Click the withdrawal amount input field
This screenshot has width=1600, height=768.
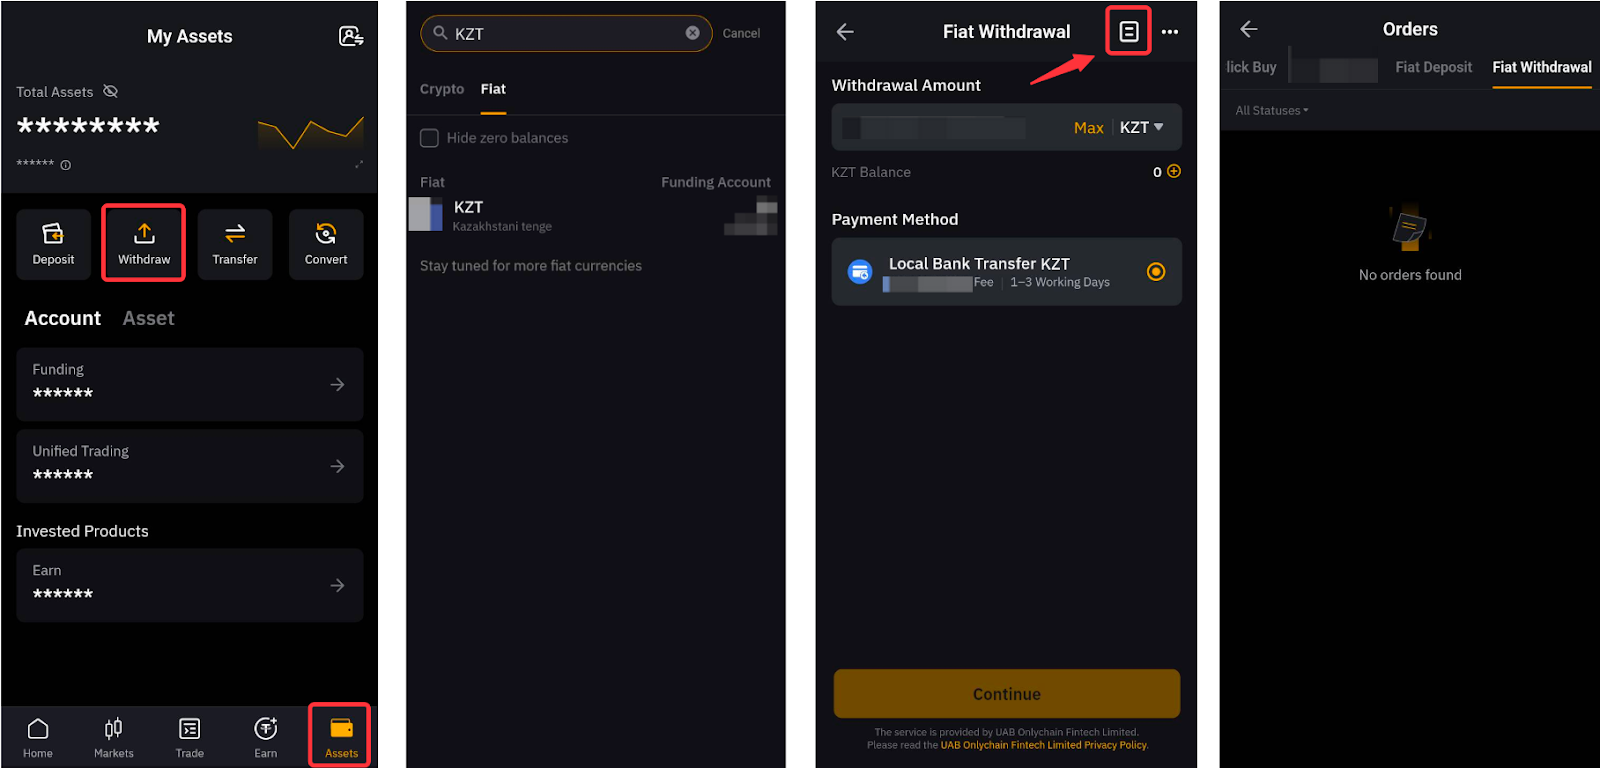pos(950,127)
